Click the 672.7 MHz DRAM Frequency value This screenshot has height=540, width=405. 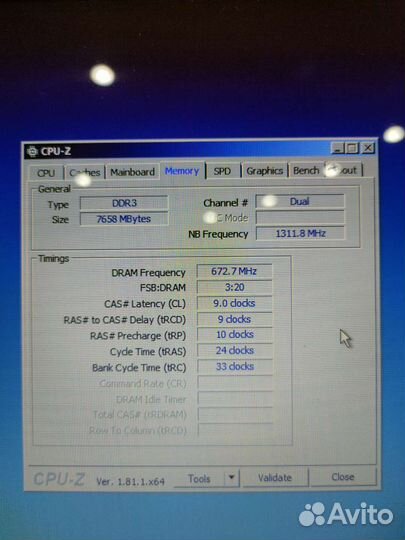[234, 271]
